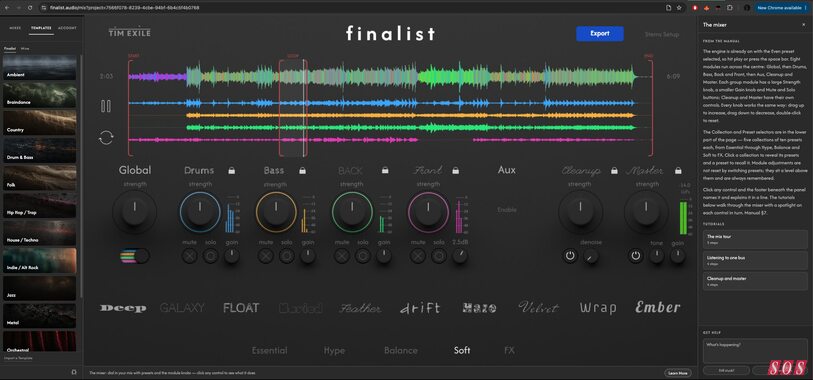Screen dimensions: 813x380
Task: Solo the Drums group
Action: pyautogui.click(x=211, y=256)
